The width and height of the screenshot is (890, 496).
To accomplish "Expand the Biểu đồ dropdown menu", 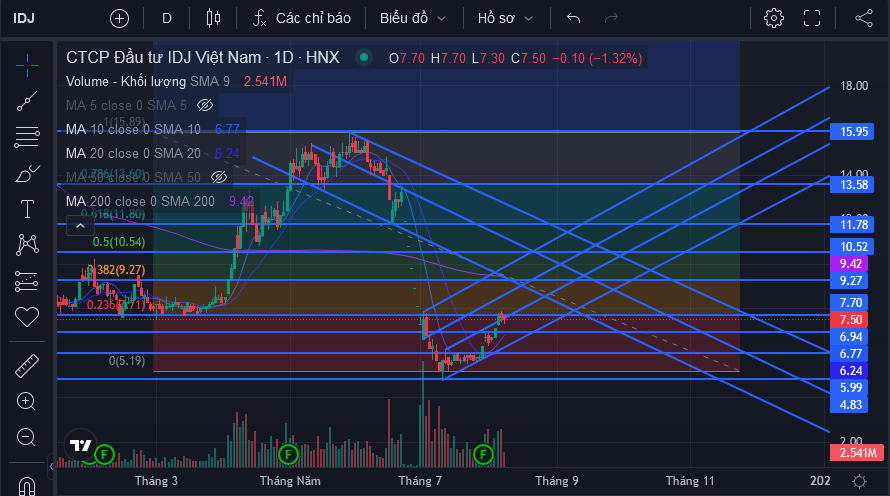I will (x=413, y=19).
